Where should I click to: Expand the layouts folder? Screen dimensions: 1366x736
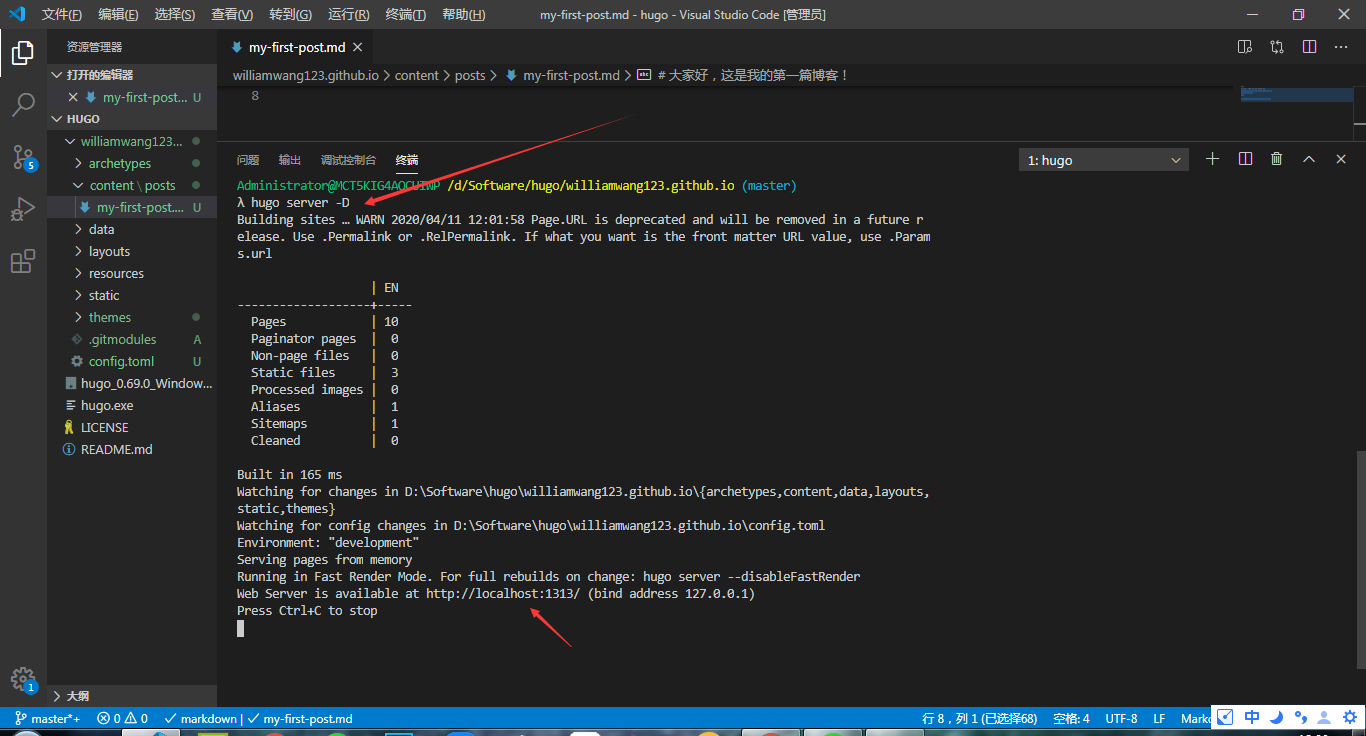click(x=132, y=251)
